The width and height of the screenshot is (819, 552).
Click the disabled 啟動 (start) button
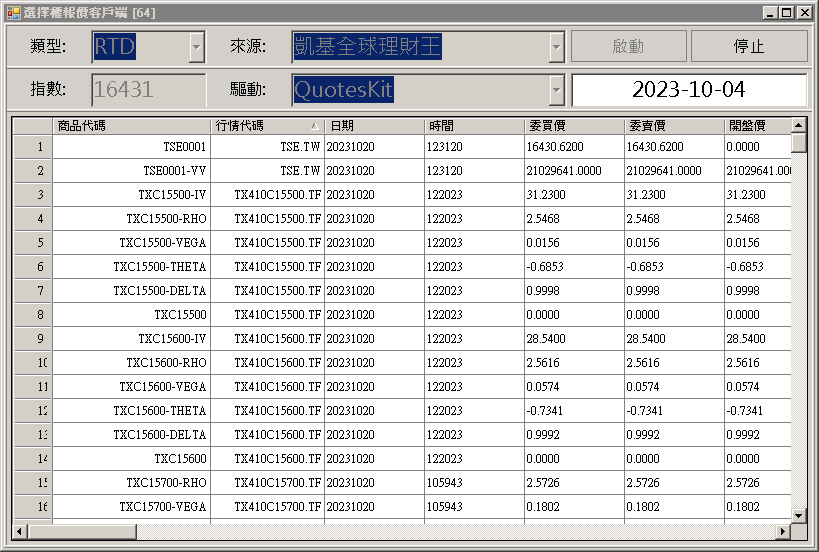click(628, 46)
